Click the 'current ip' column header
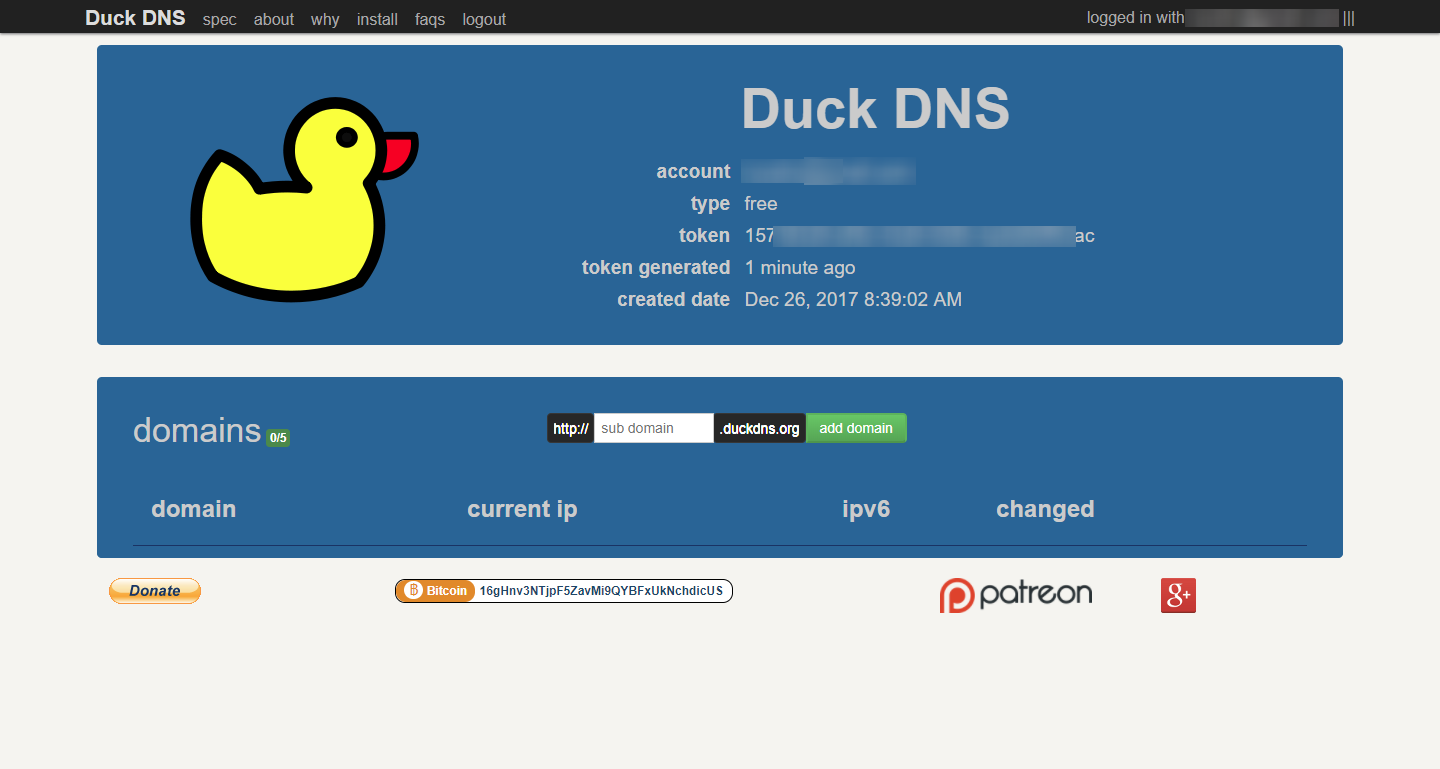Screen dimensions: 1440x769 click(x=522, y=509)
